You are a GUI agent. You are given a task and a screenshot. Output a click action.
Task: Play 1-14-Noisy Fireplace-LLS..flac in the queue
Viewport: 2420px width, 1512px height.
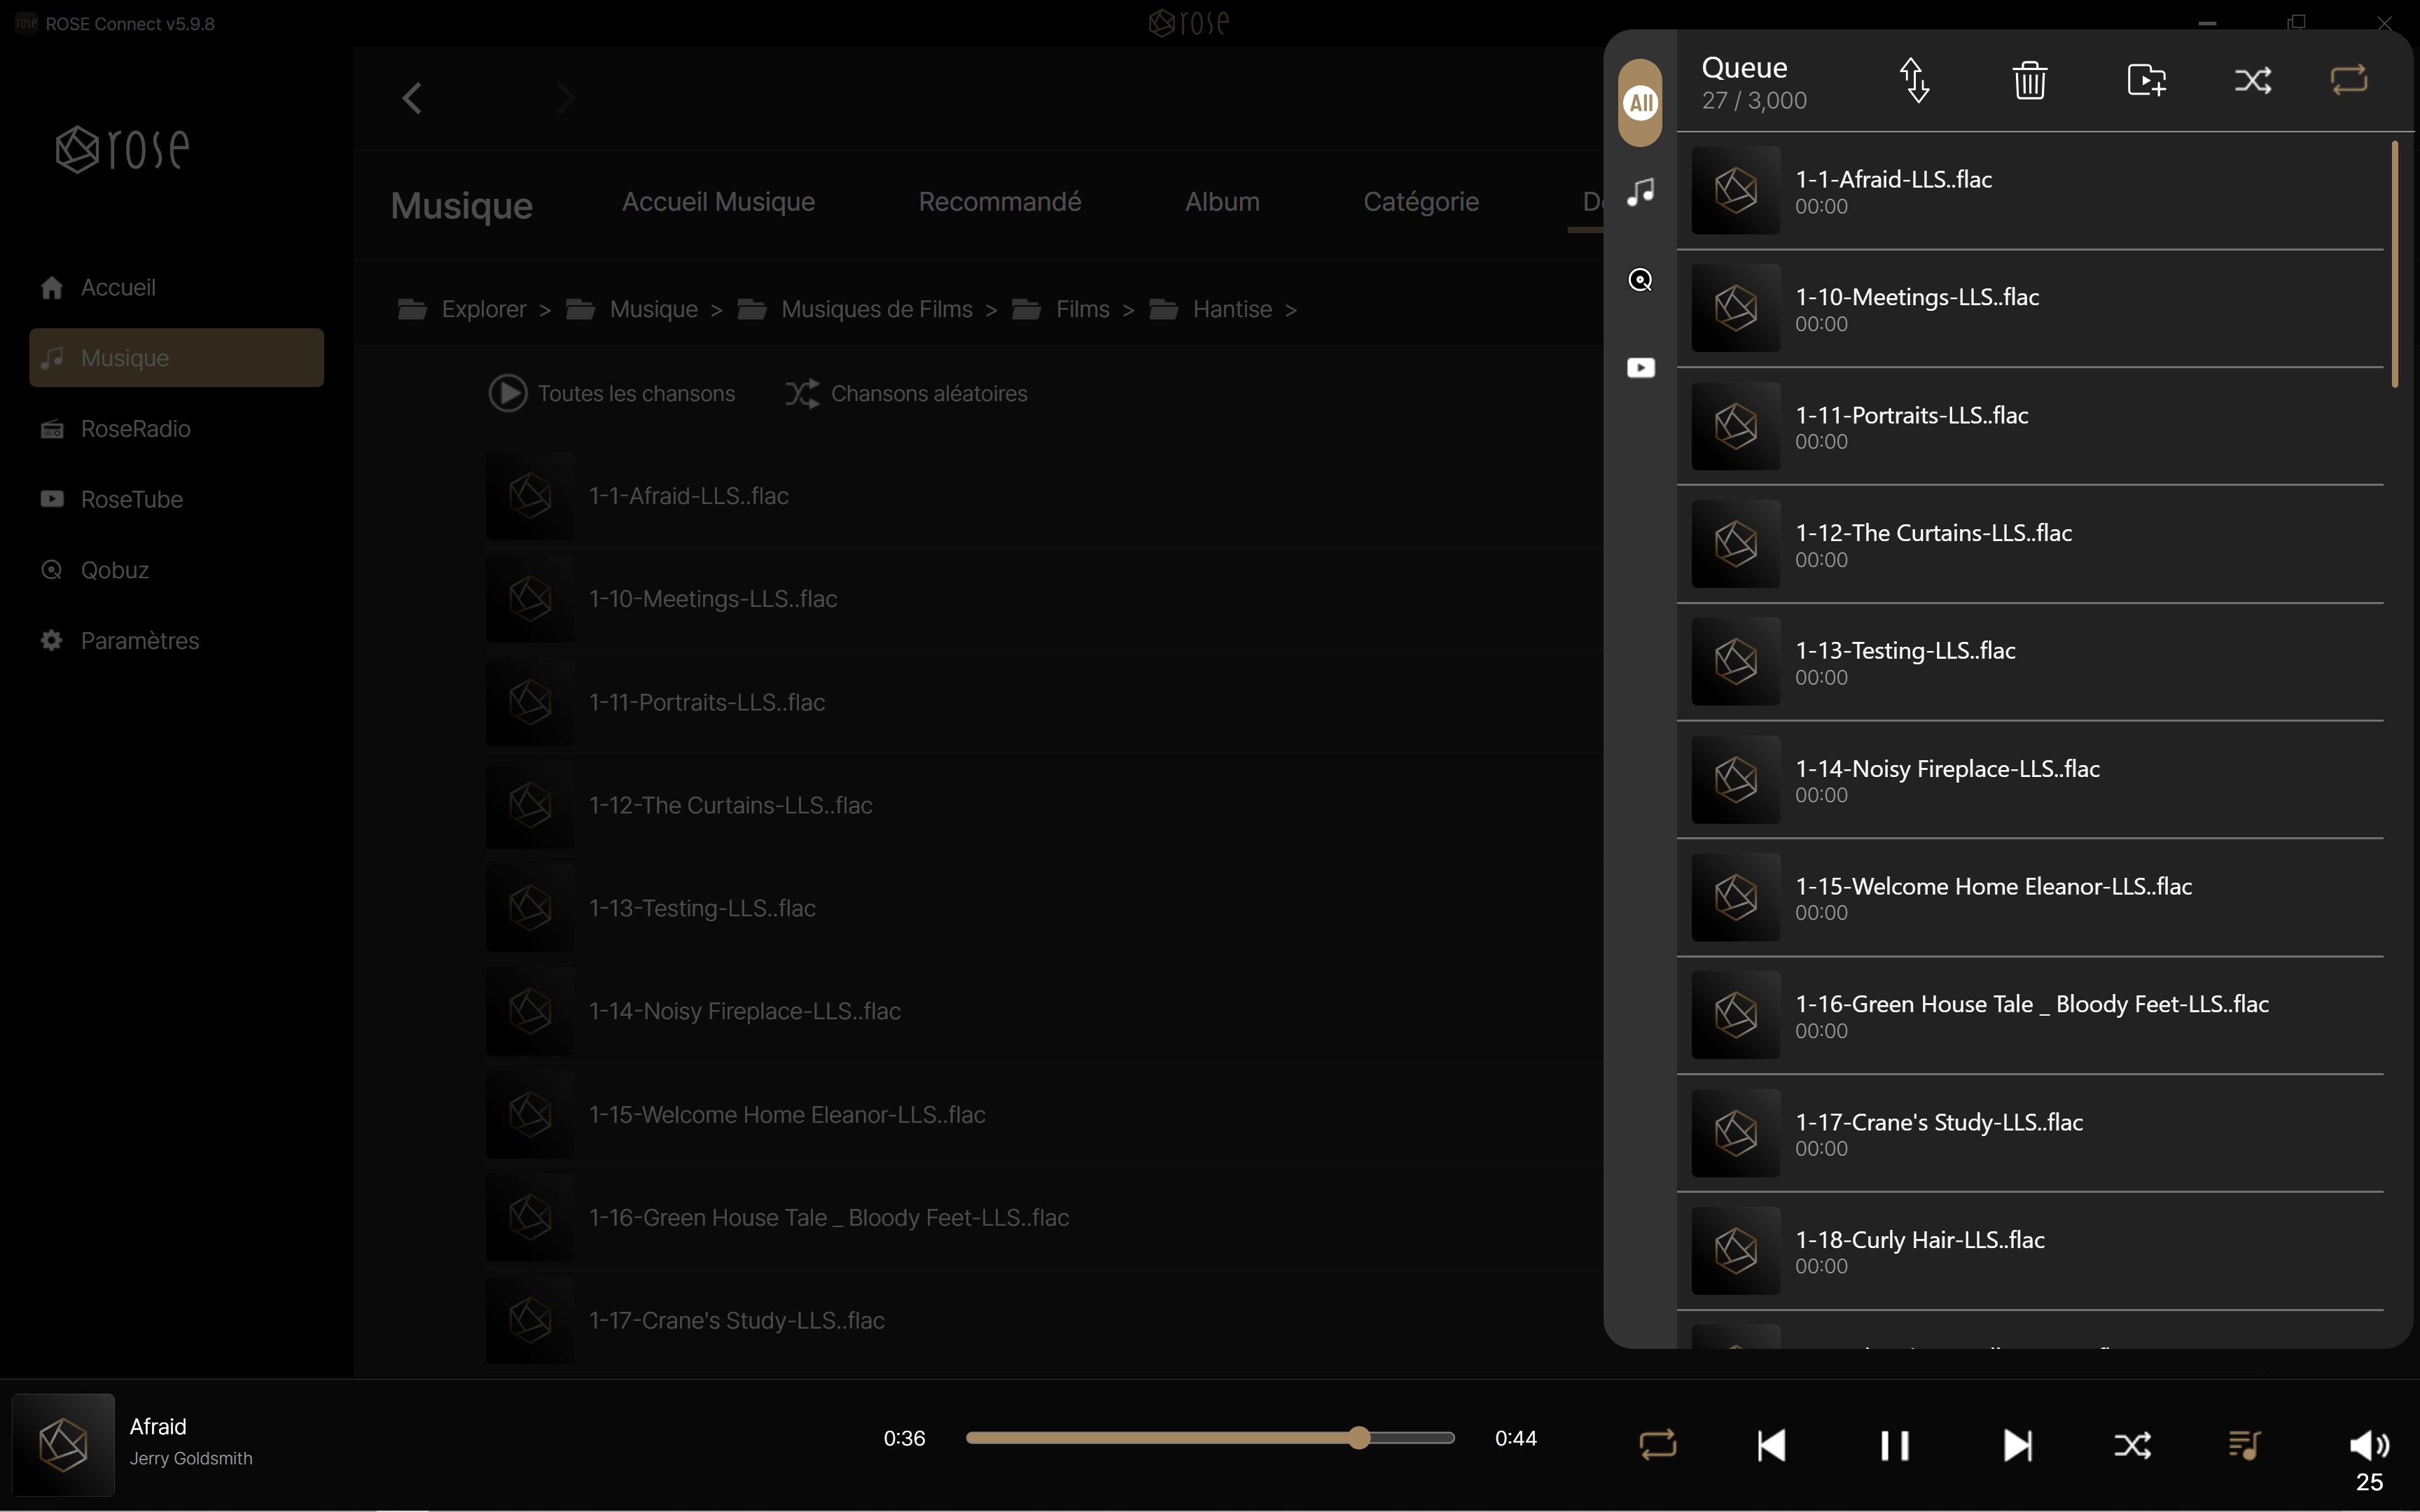pos(2031,779)
